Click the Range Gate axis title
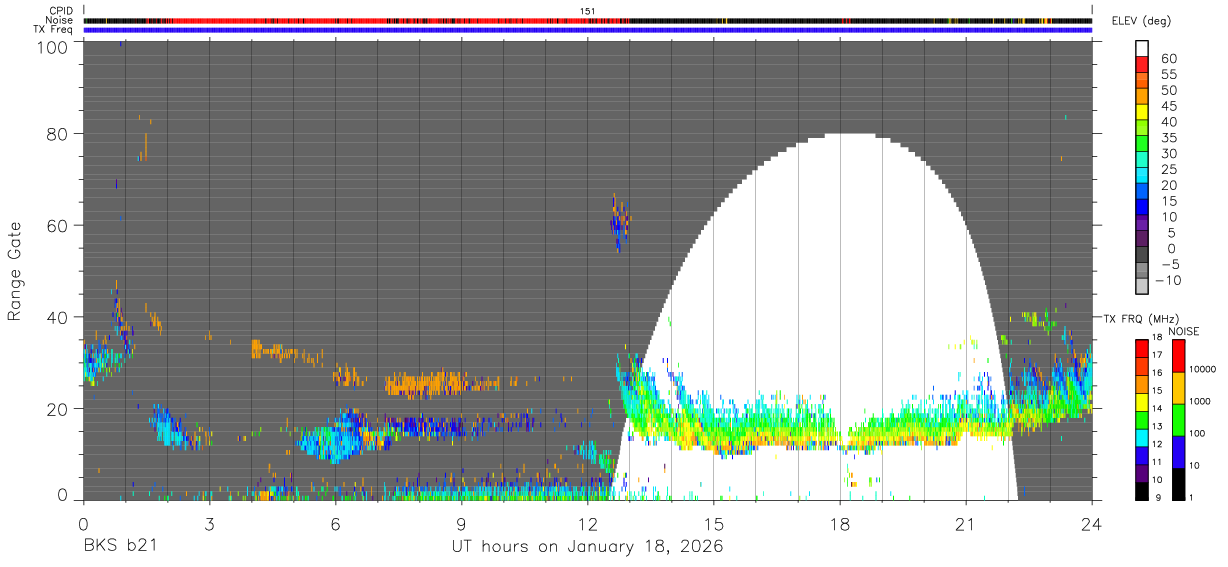1228x567 pixels. click(x=15, y=272)
